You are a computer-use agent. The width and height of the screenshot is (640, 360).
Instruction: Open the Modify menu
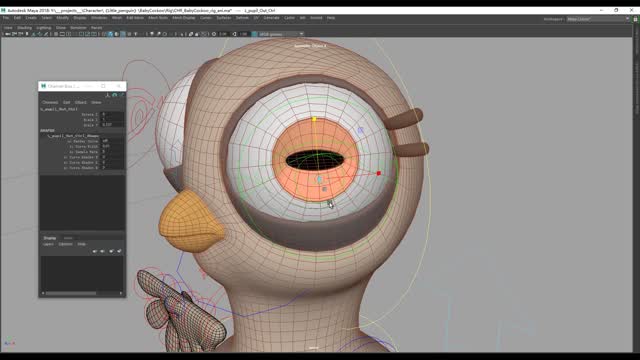62,18
